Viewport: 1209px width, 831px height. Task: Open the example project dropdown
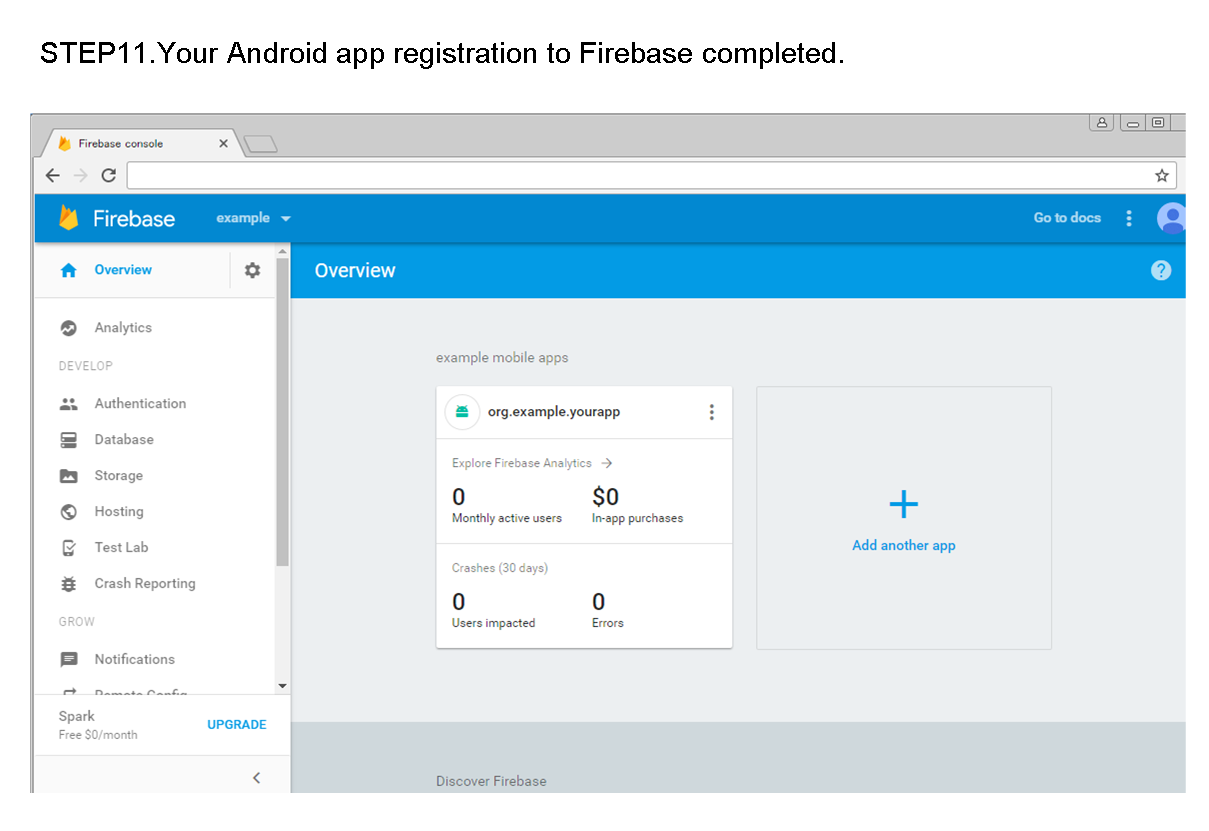[x=253, y=218]
